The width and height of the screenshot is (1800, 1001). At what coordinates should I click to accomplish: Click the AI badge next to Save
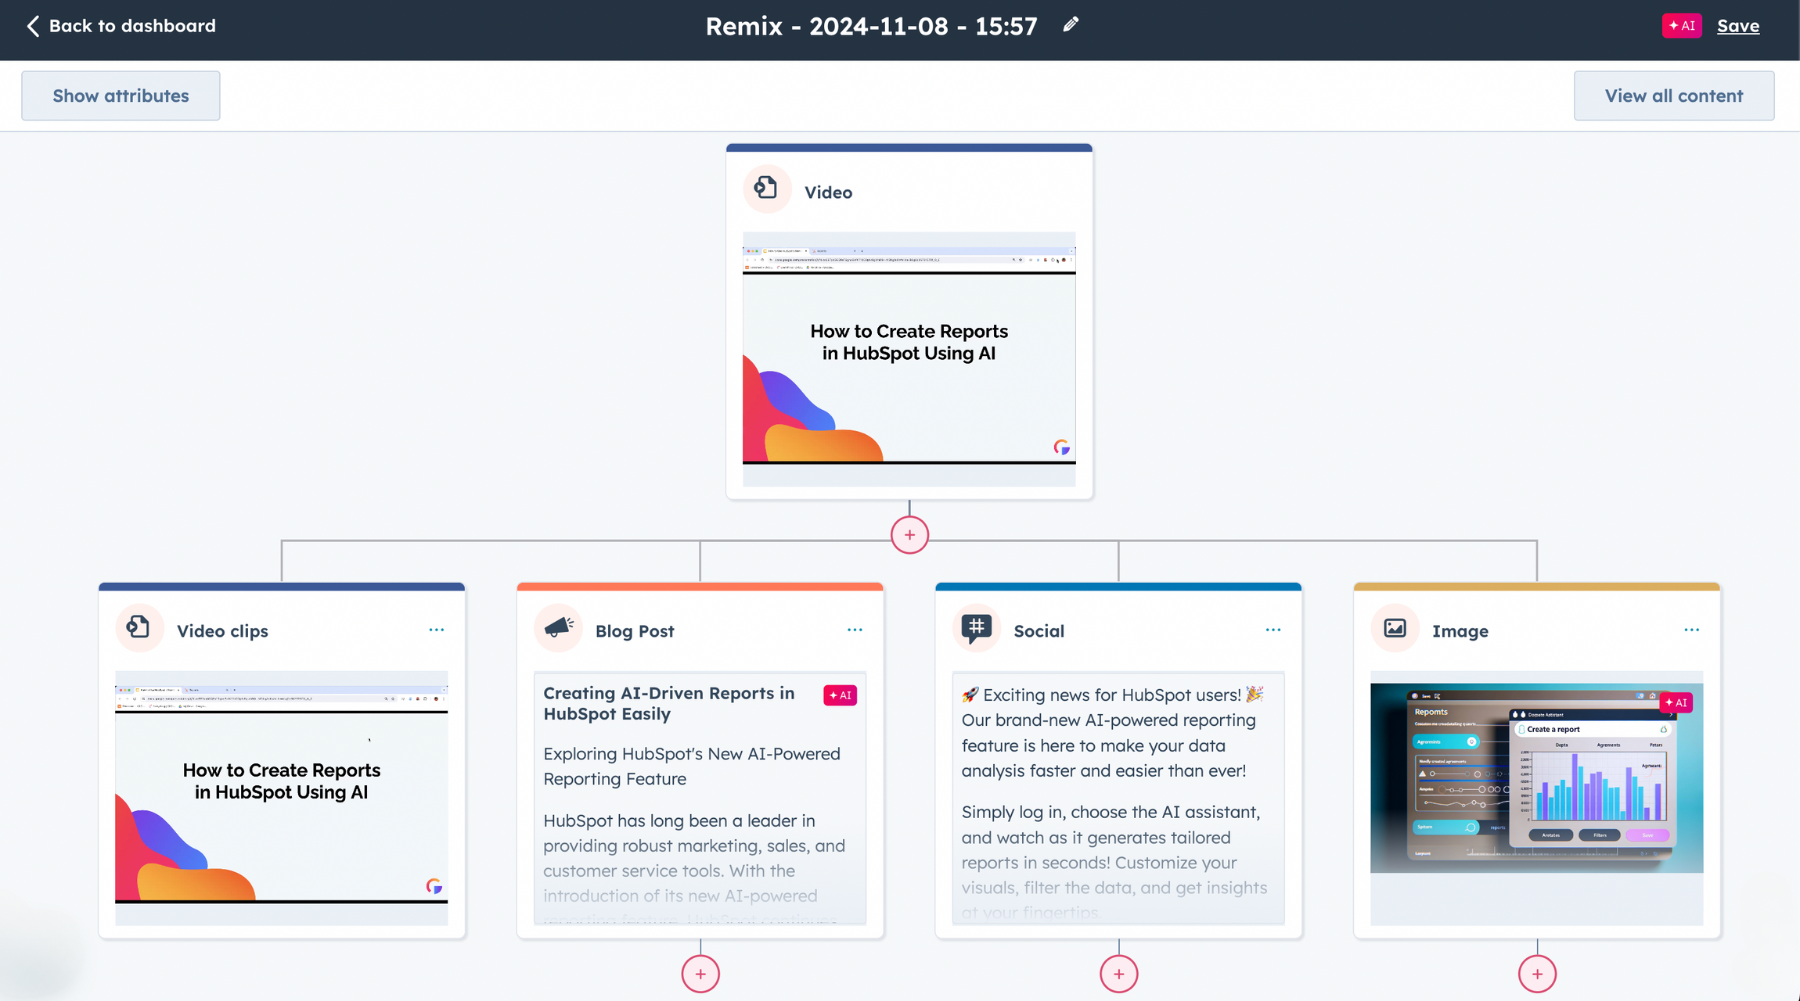coord(1681,26)
